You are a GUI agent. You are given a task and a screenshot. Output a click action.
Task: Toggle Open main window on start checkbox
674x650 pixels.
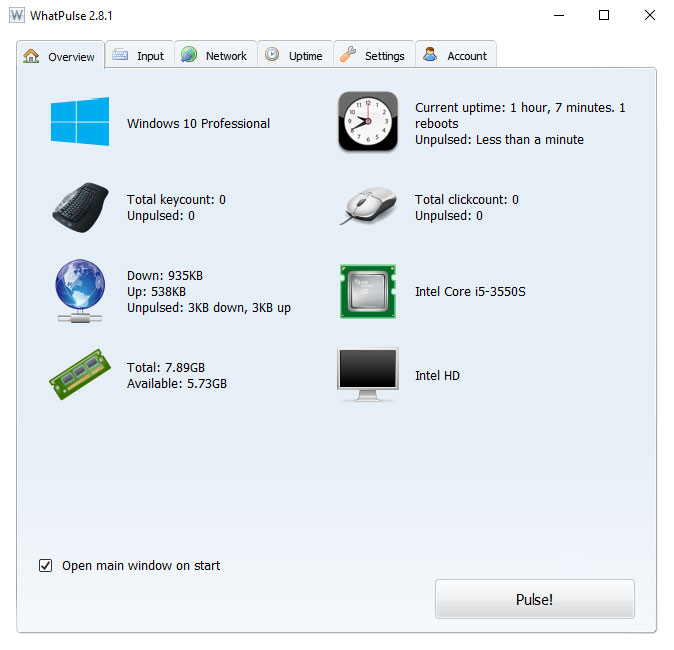point(46,565)
